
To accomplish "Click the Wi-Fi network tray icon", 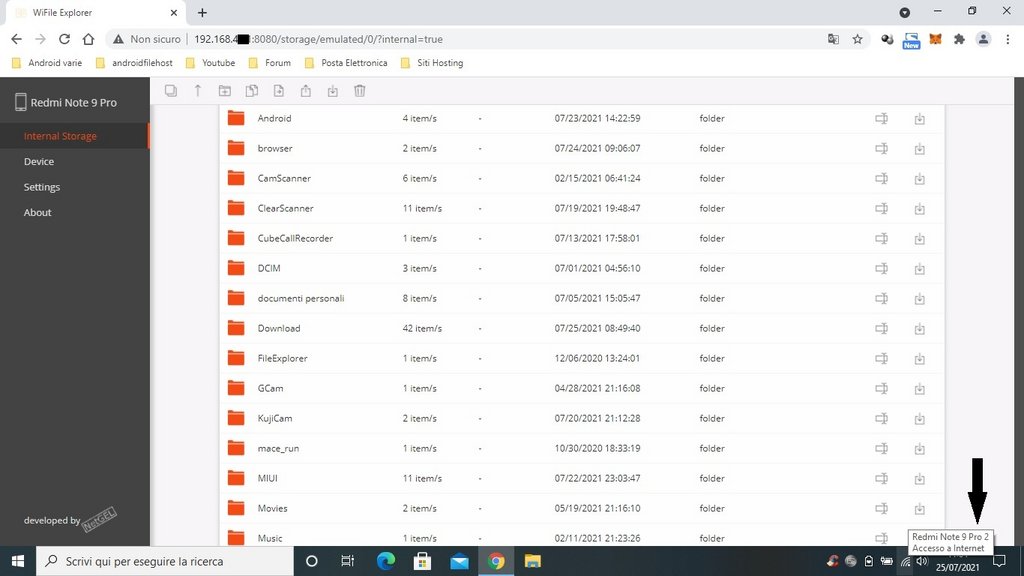I will click(x=905, y=561).
